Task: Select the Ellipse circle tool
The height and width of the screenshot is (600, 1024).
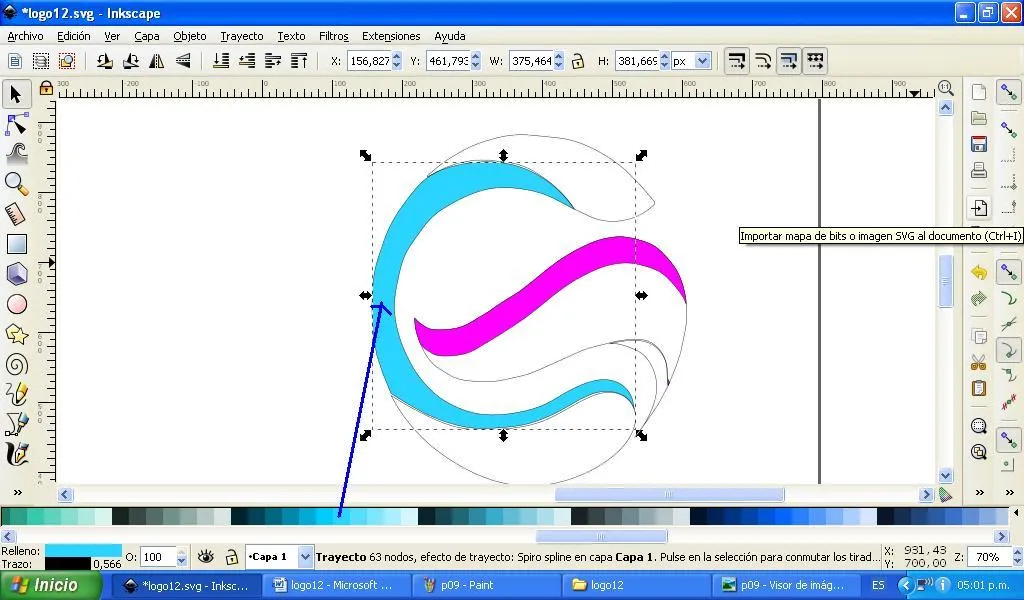Action: 16,304
